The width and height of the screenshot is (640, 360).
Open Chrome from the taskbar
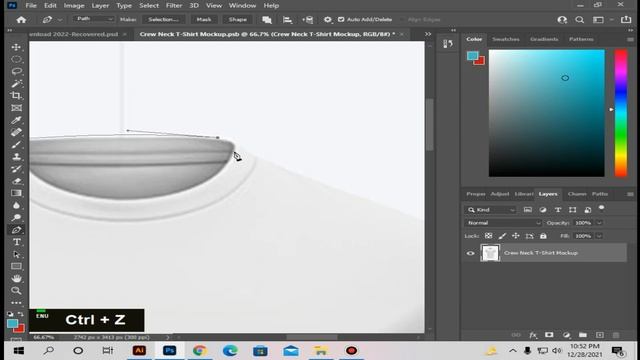[x=200, y=351]
